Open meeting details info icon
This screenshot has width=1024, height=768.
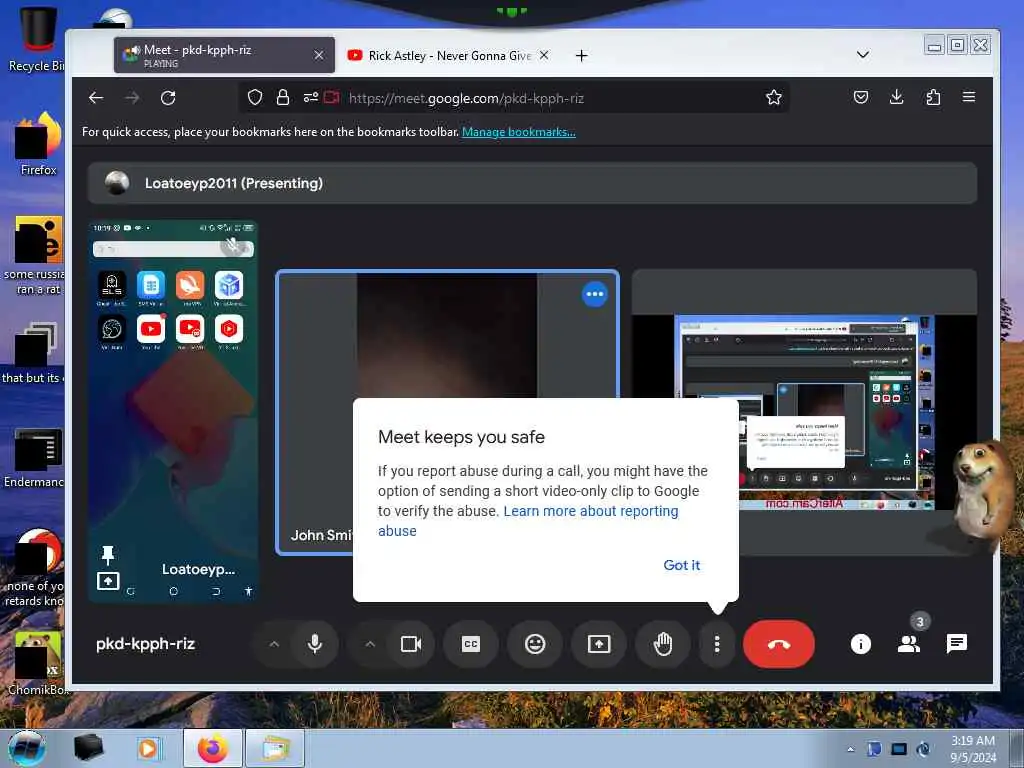tap(861, 644)
